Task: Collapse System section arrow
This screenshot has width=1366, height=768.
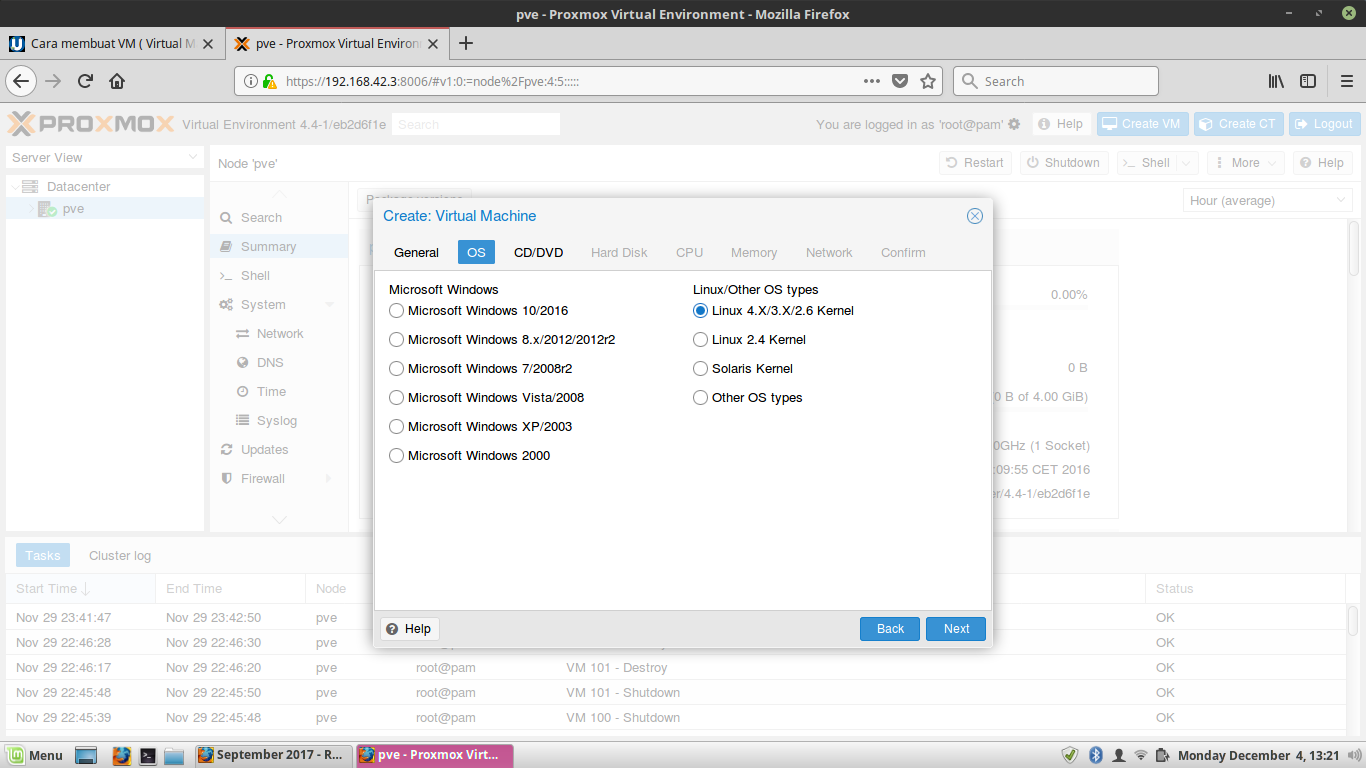Action: click(x=330, y=305)
